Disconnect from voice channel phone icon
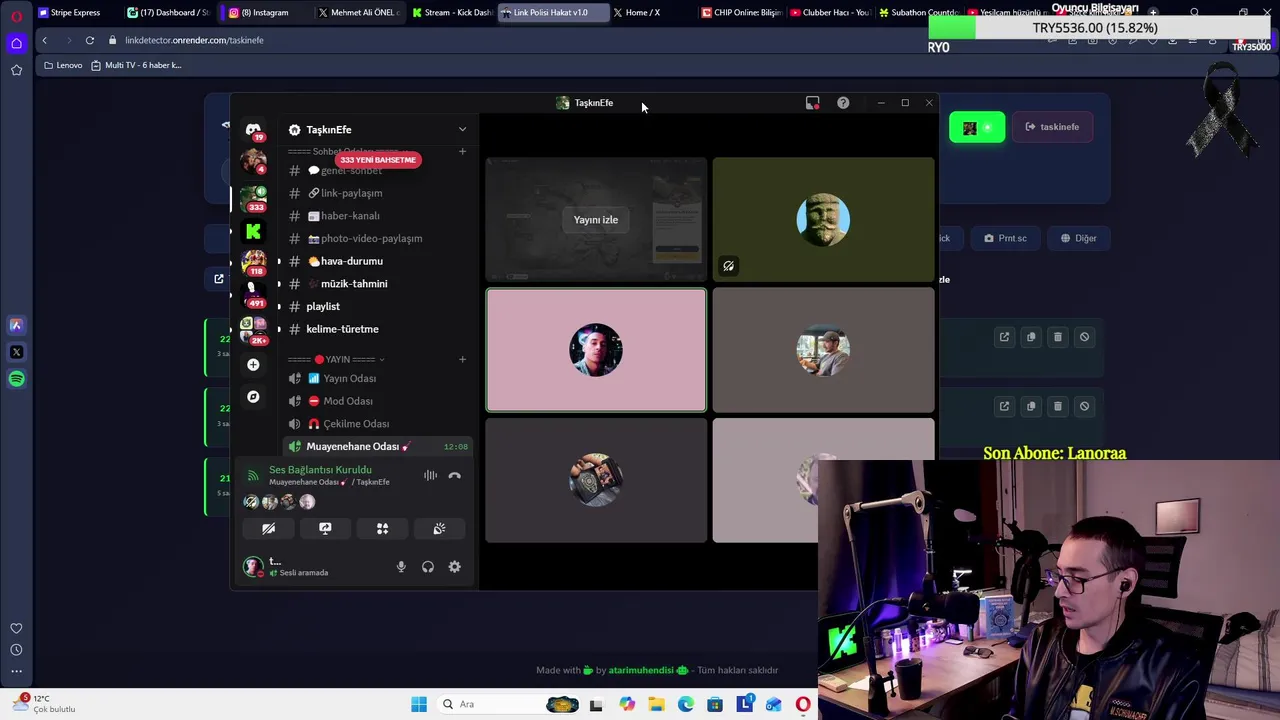Viewport: 1280px width, 720px height. (x=455, y=476)
